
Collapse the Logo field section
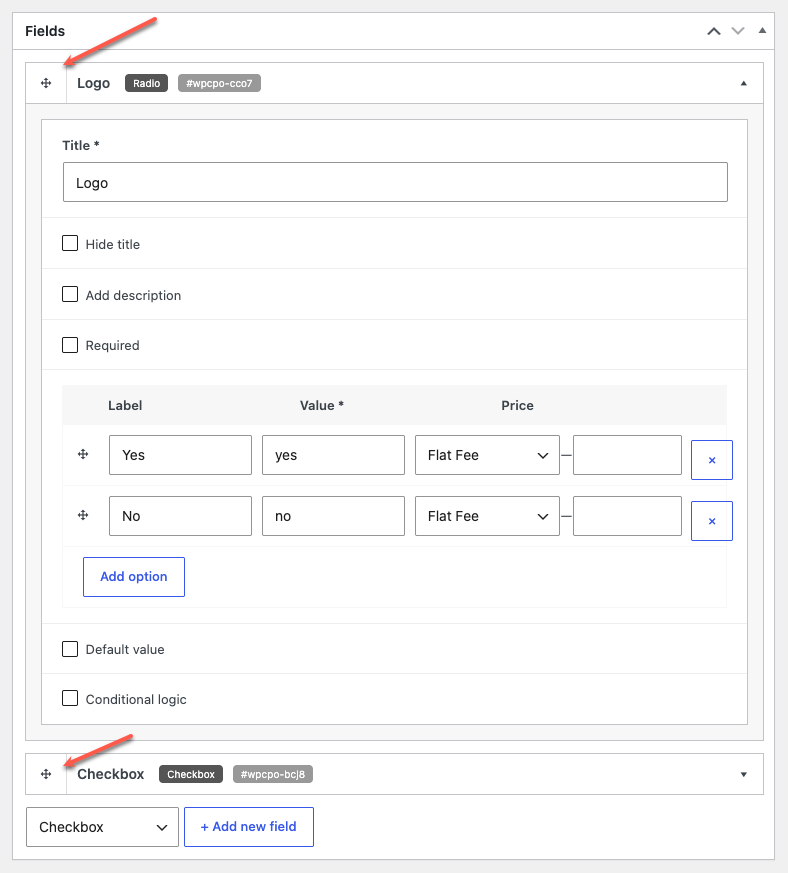[x=743, y=84]
